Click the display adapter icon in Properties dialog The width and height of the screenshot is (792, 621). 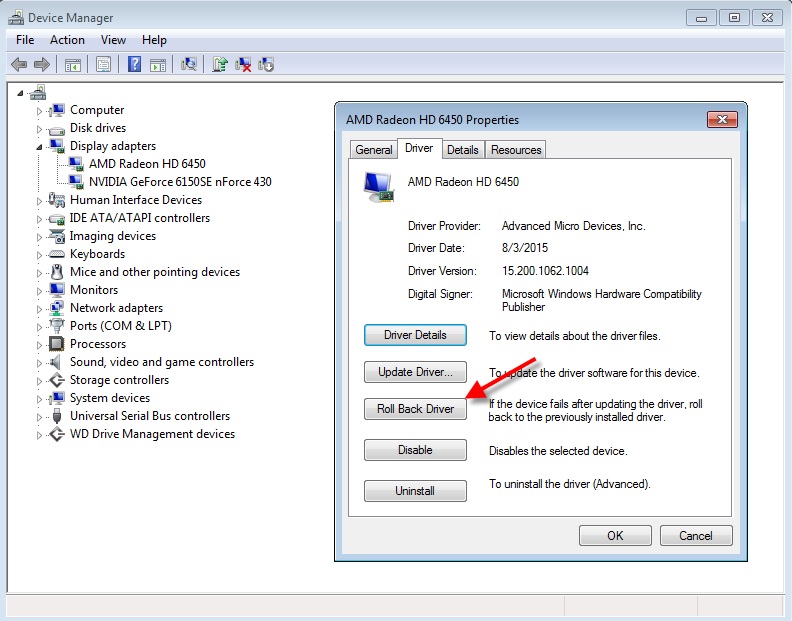point(378,187)
